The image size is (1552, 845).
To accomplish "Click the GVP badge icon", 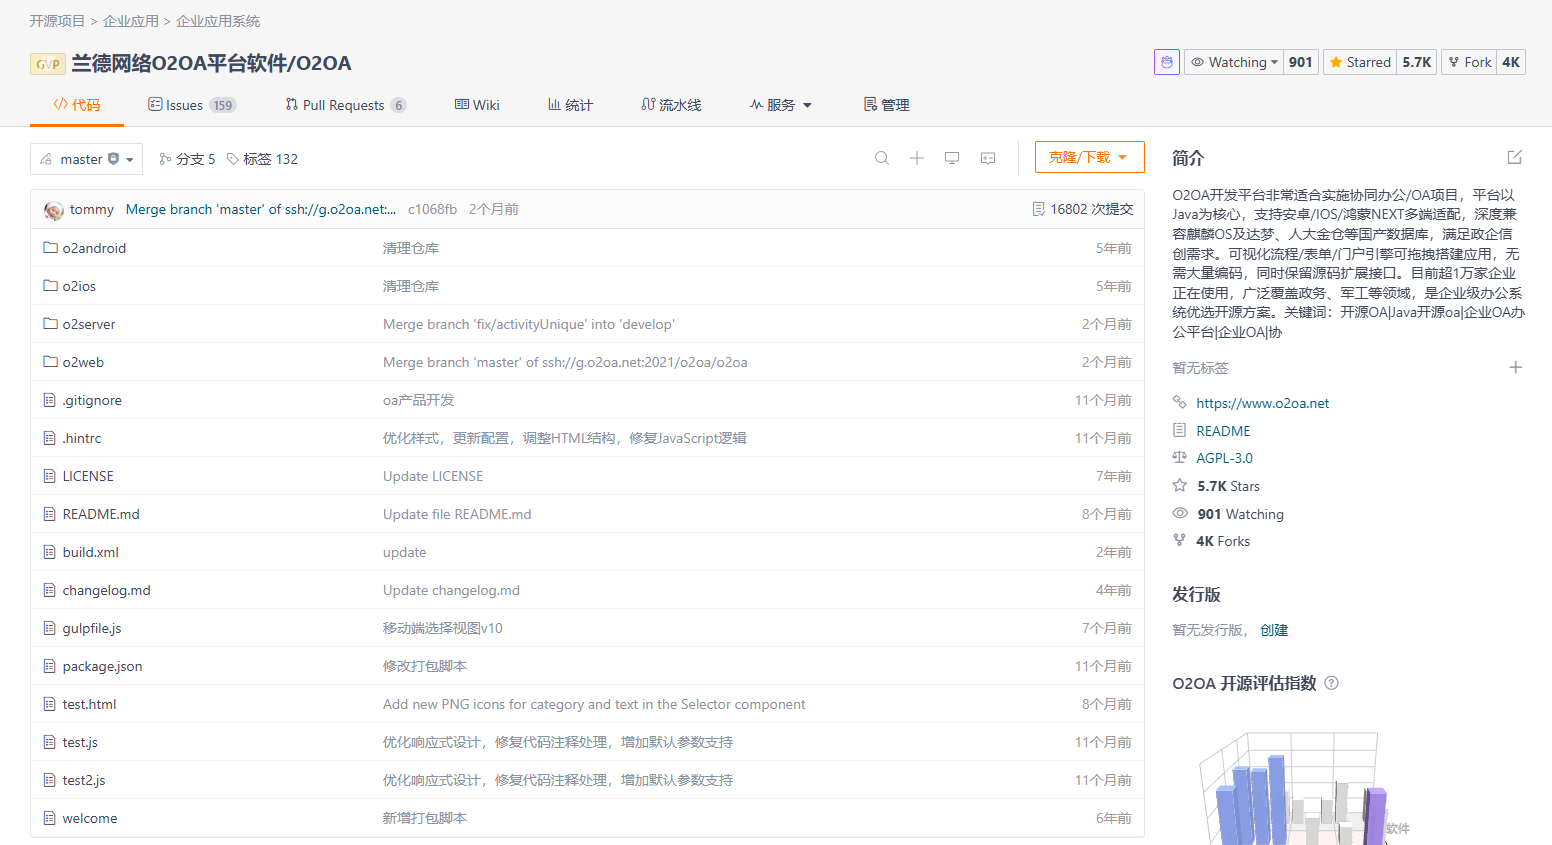I will pos(47,64).
